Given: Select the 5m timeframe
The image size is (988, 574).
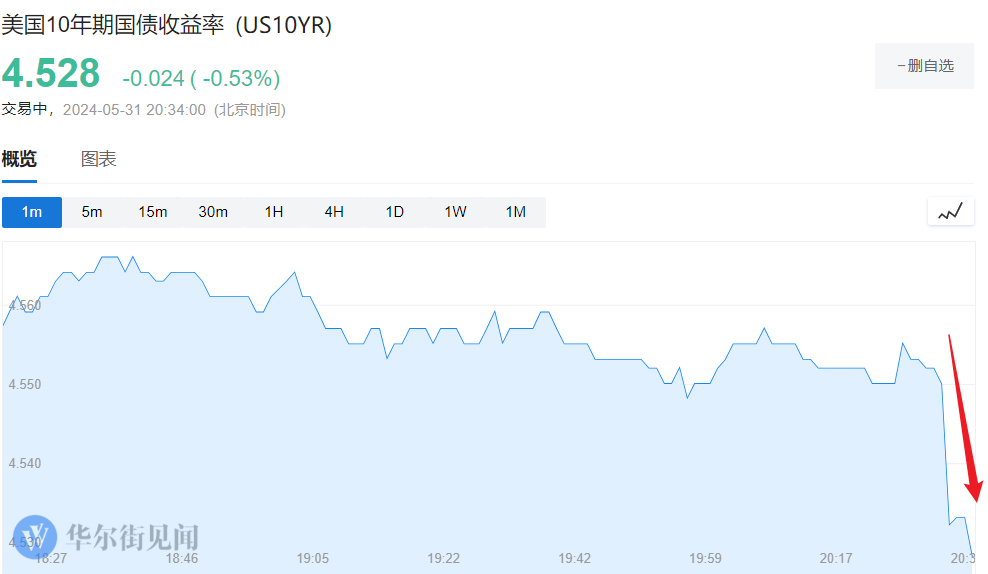Looking at the screenshot, I should coord(92,212).
